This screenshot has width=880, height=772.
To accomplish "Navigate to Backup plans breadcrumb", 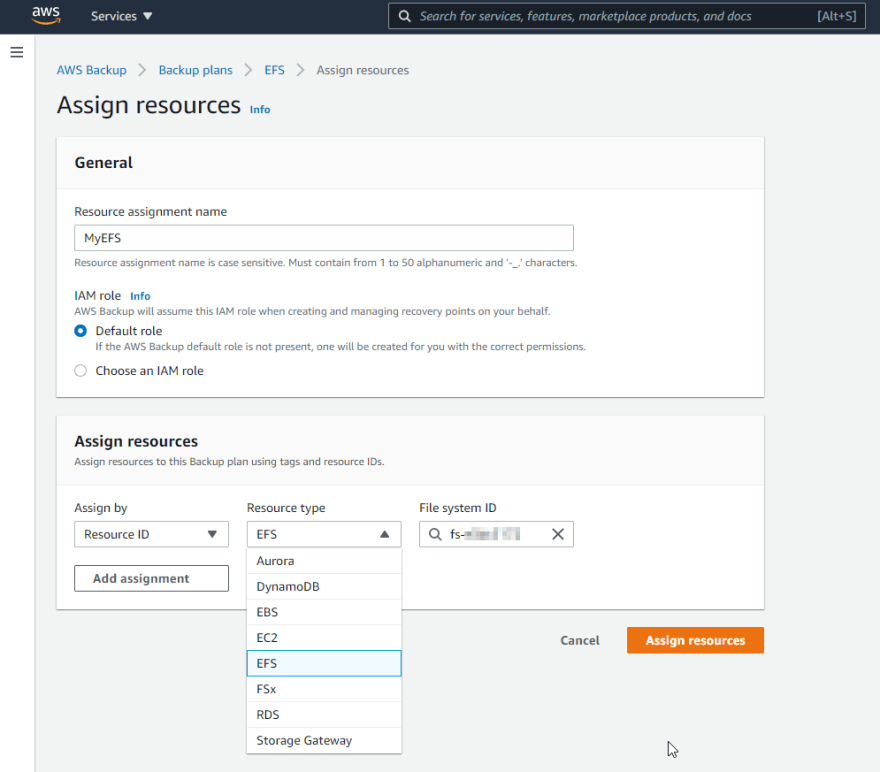I will [195, 70].
